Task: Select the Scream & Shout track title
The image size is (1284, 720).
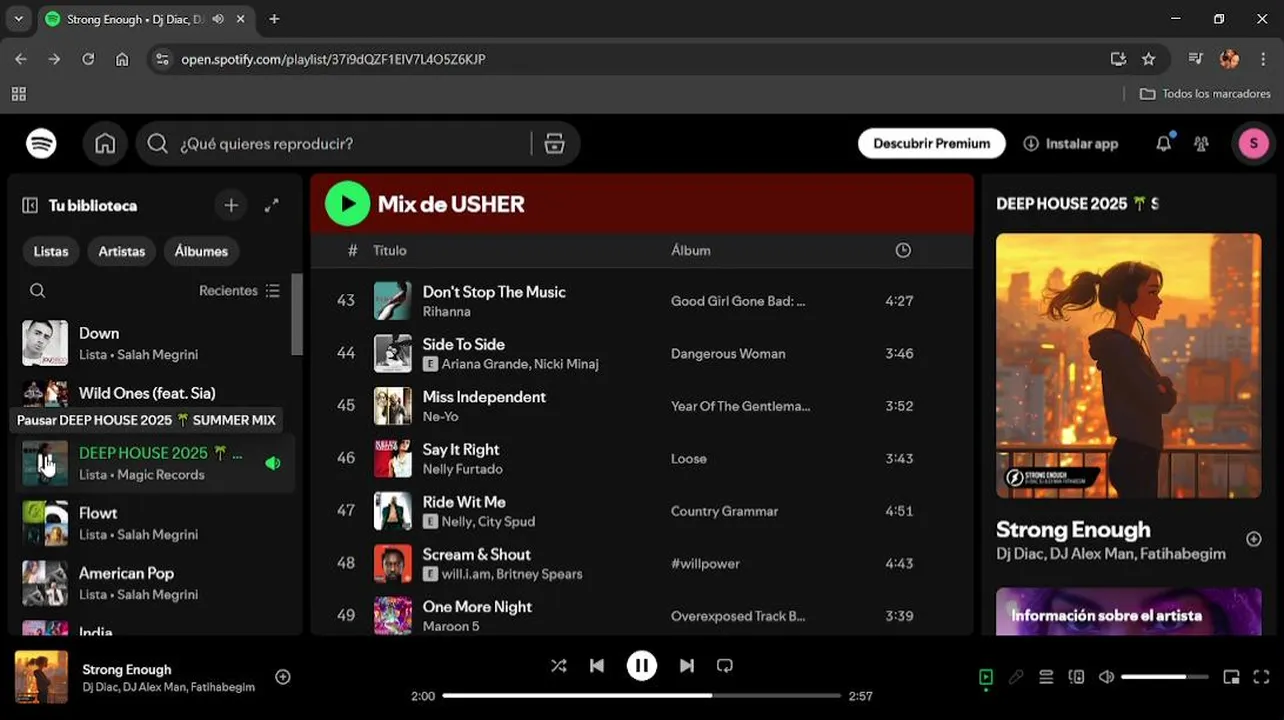Action: pyautogui.click(x=477, y=555)
